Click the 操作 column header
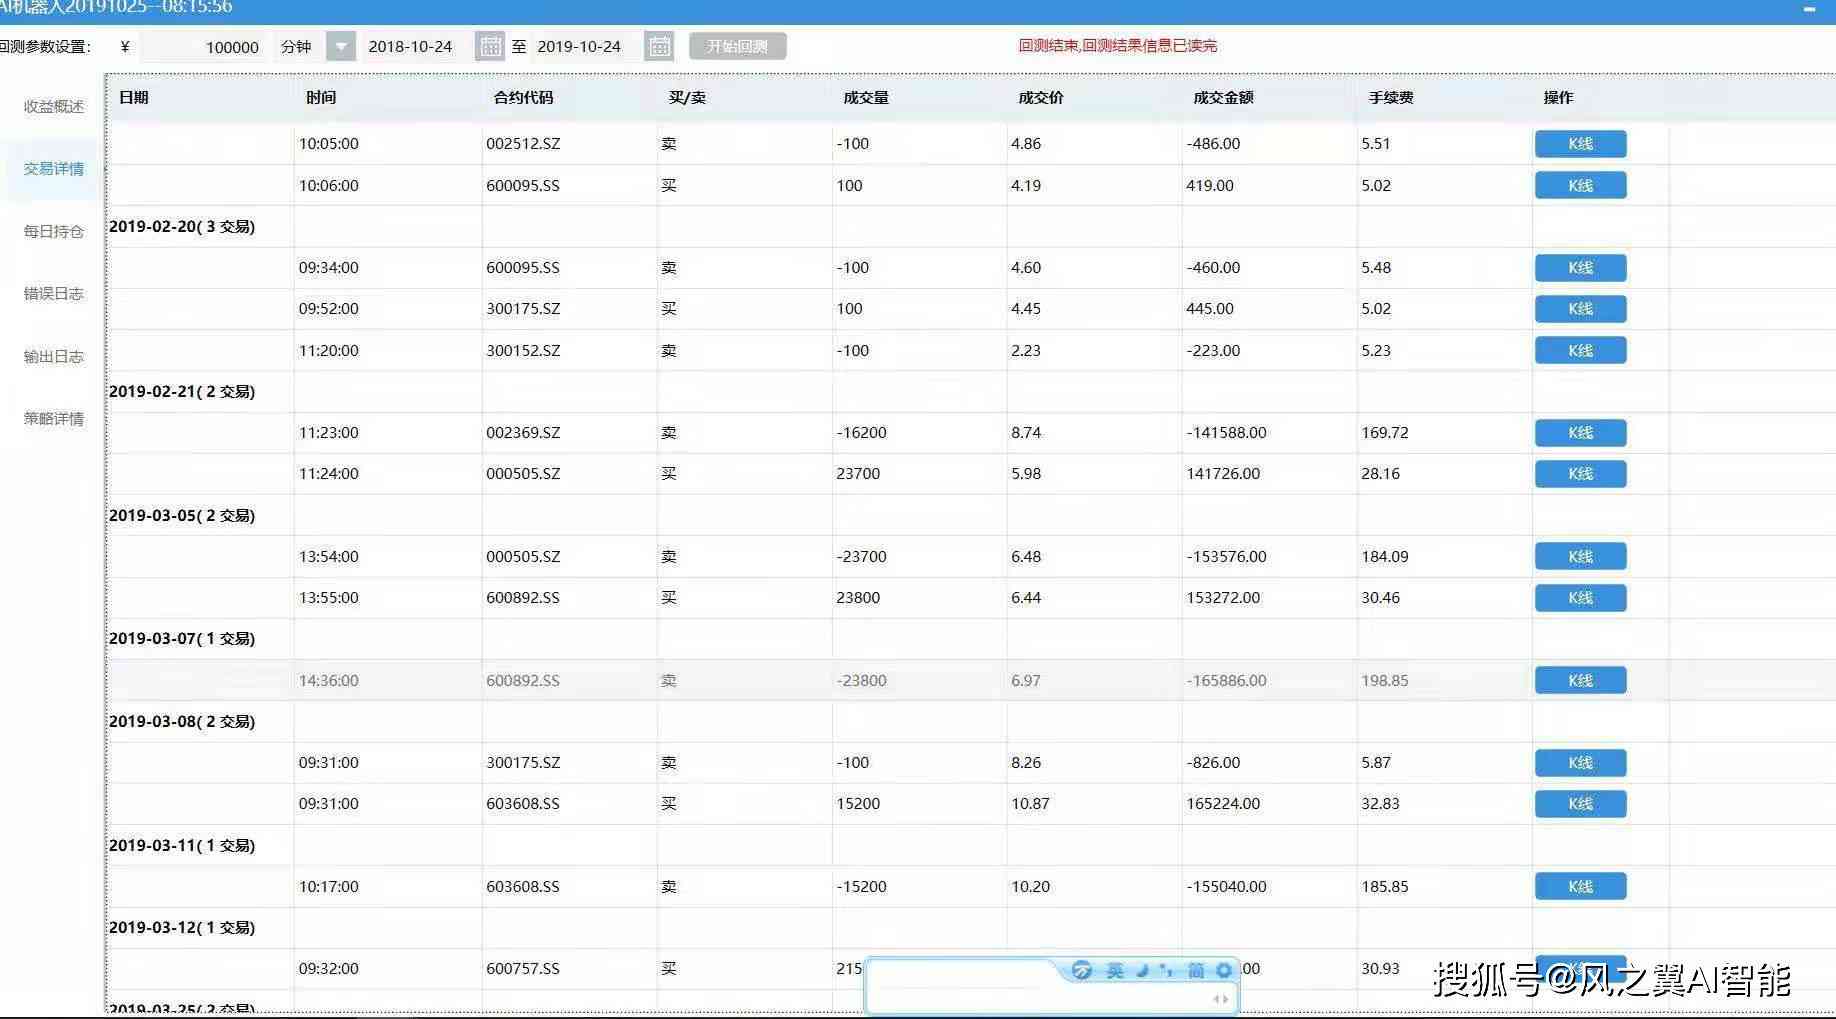Viewport: 1836px width, 1019px height. point(1558,98)
